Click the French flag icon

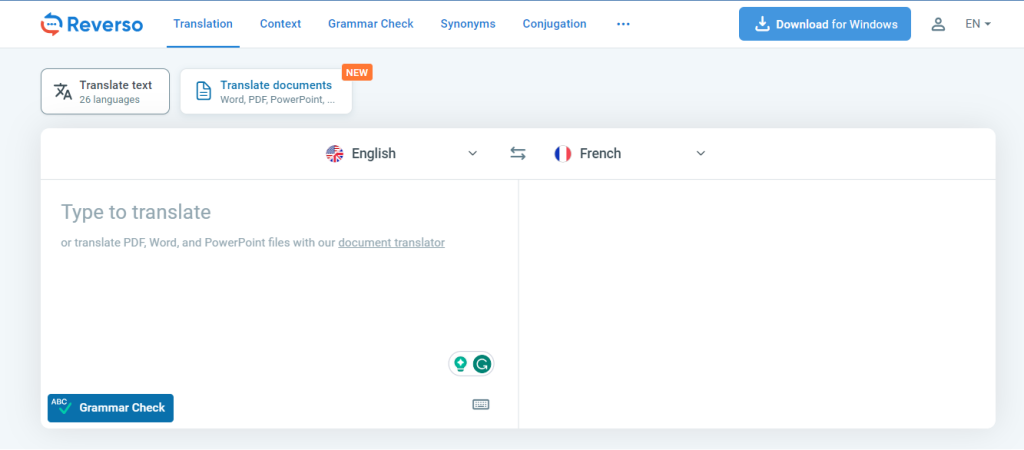[x=562, y=153]
